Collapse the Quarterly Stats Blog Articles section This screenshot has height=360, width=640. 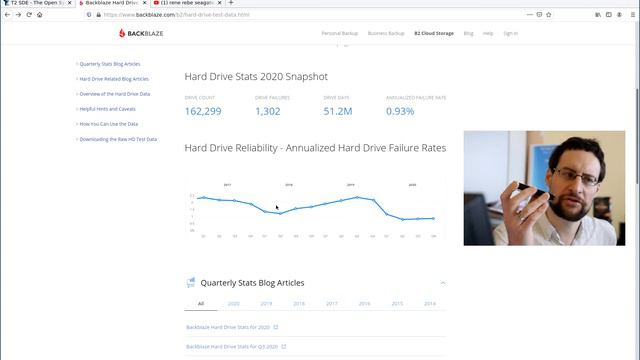pyautogui.click(x=443, y=283)
